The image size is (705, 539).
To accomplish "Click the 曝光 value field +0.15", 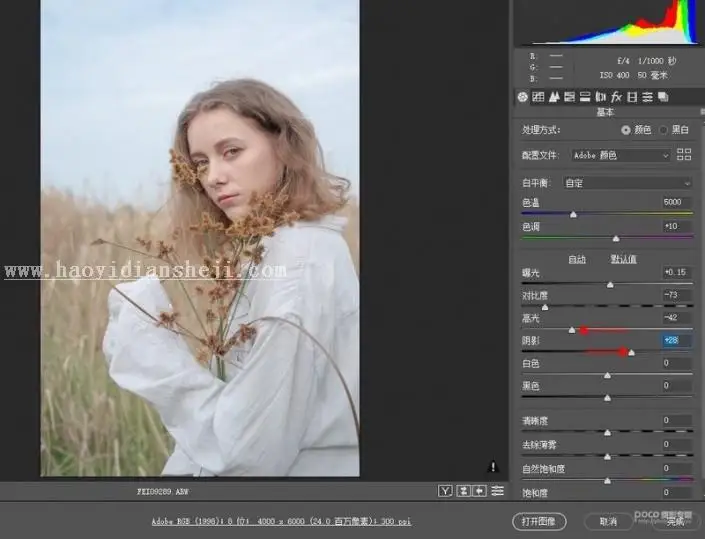I will tap(676, 272).
